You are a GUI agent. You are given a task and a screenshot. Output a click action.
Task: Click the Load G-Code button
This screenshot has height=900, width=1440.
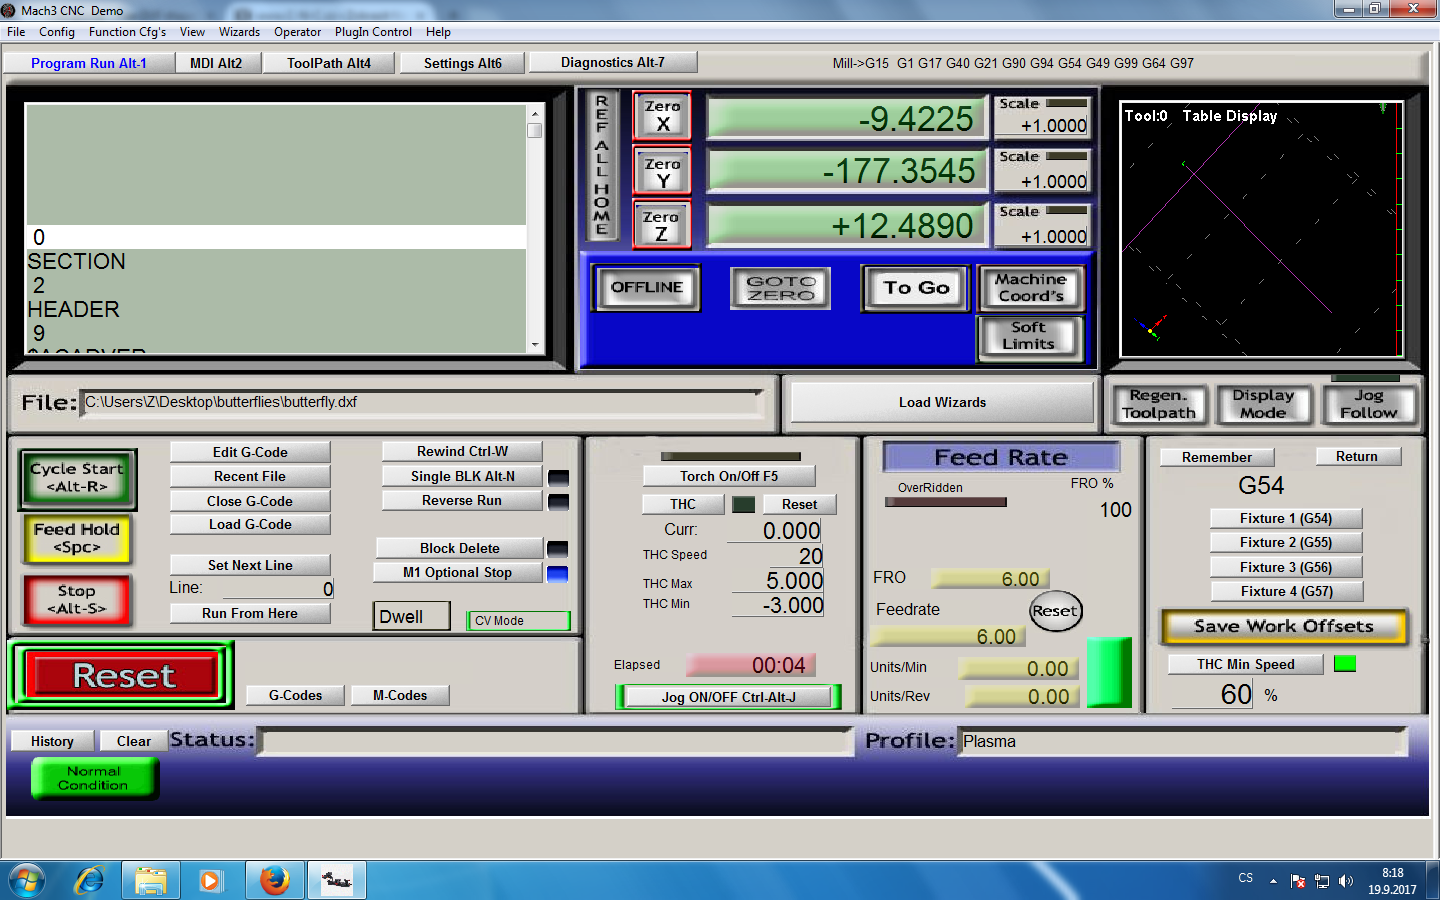coord(250,524)
